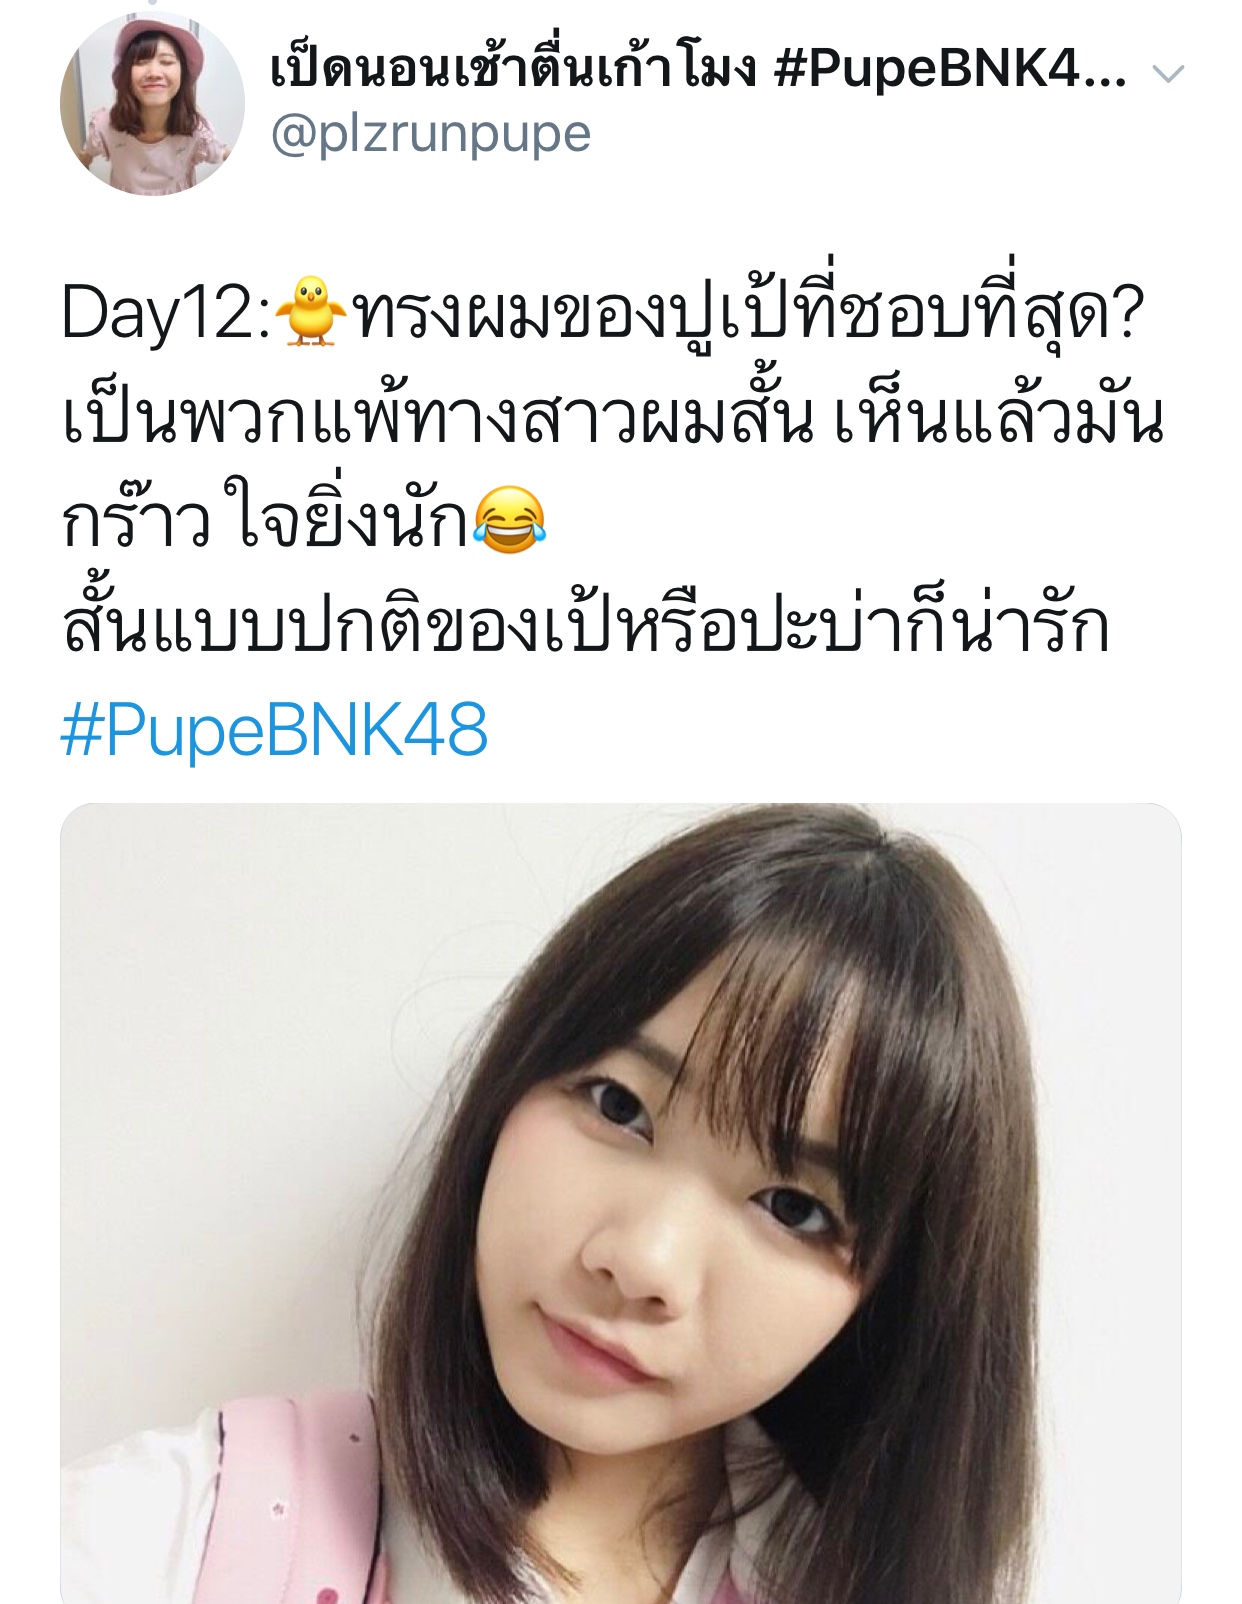This screenshot has height=1604, width=1242.
Task: Open the author's round profile picture
Action: tap(152, 103)
